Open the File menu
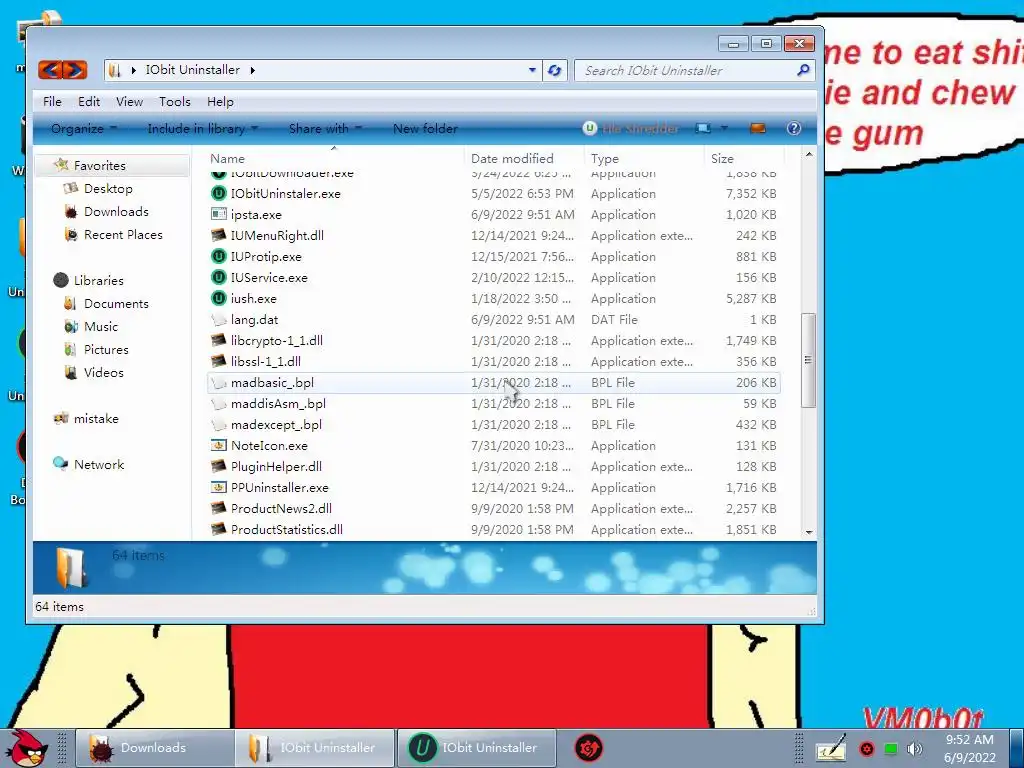 [52, 101]
